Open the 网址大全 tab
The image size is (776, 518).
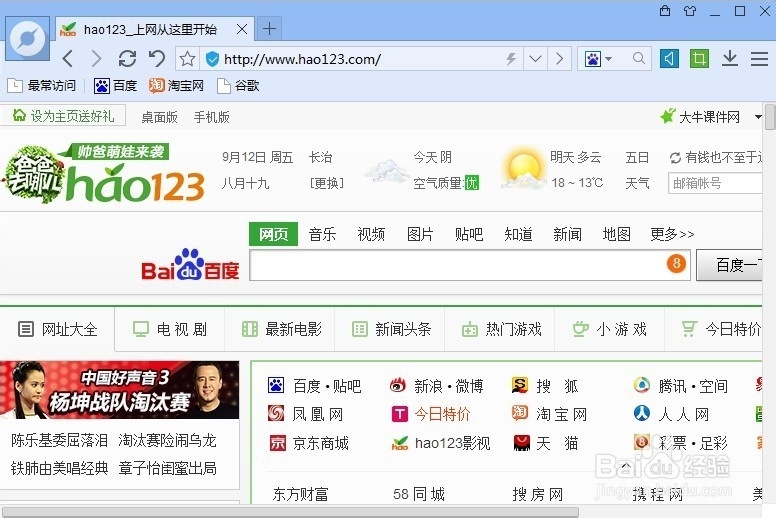point(57,329)
